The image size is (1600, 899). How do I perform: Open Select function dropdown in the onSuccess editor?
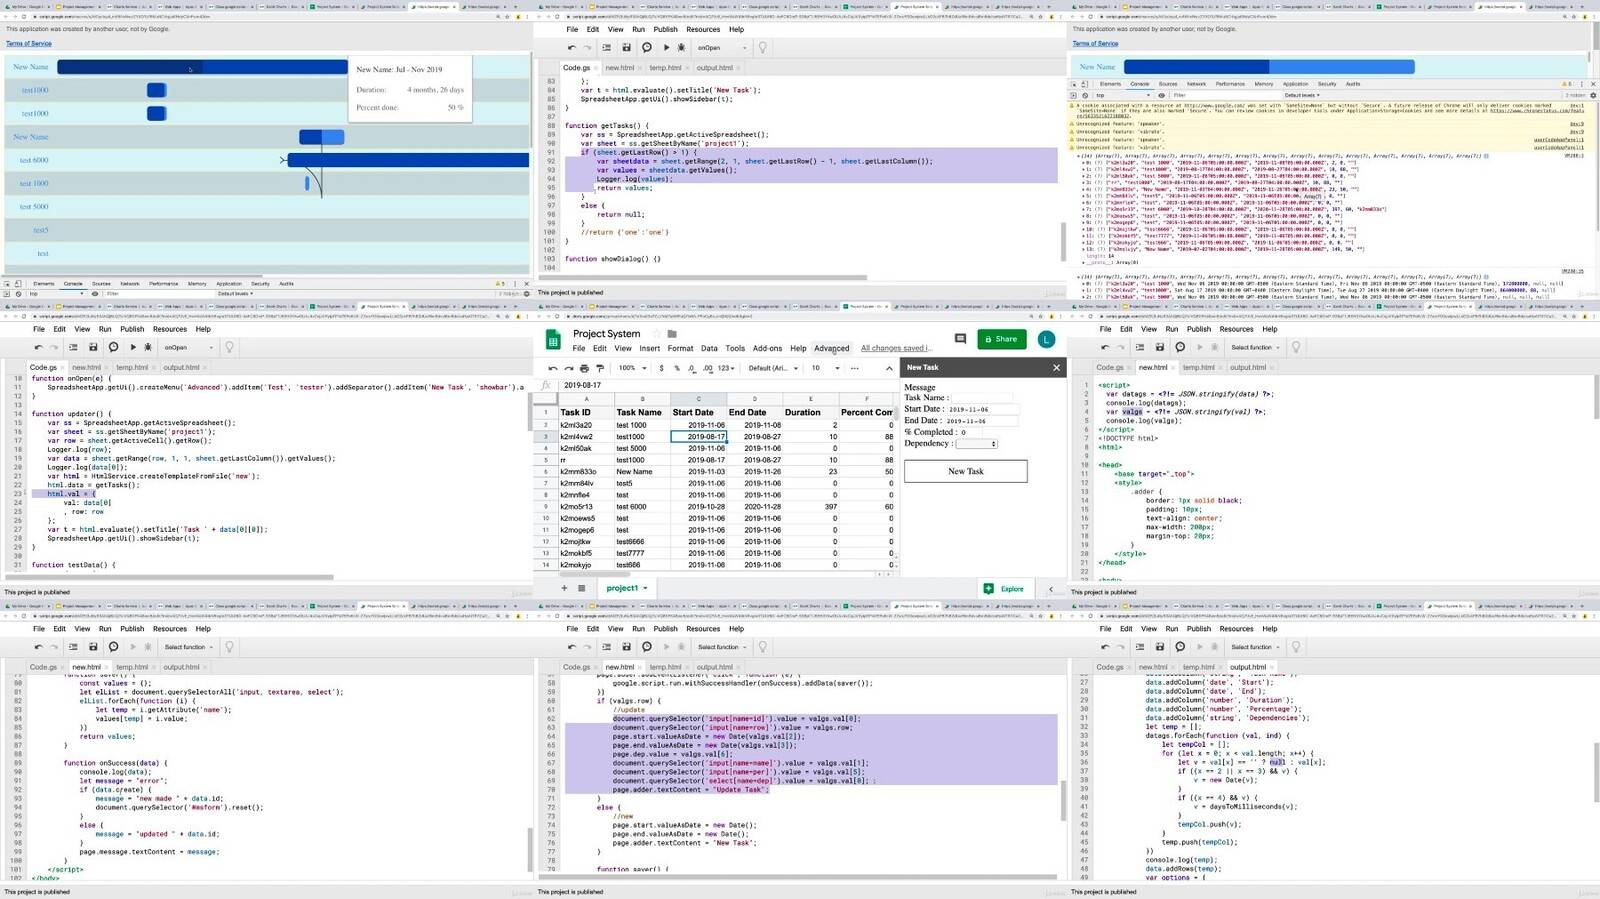[x=189, y=647]
